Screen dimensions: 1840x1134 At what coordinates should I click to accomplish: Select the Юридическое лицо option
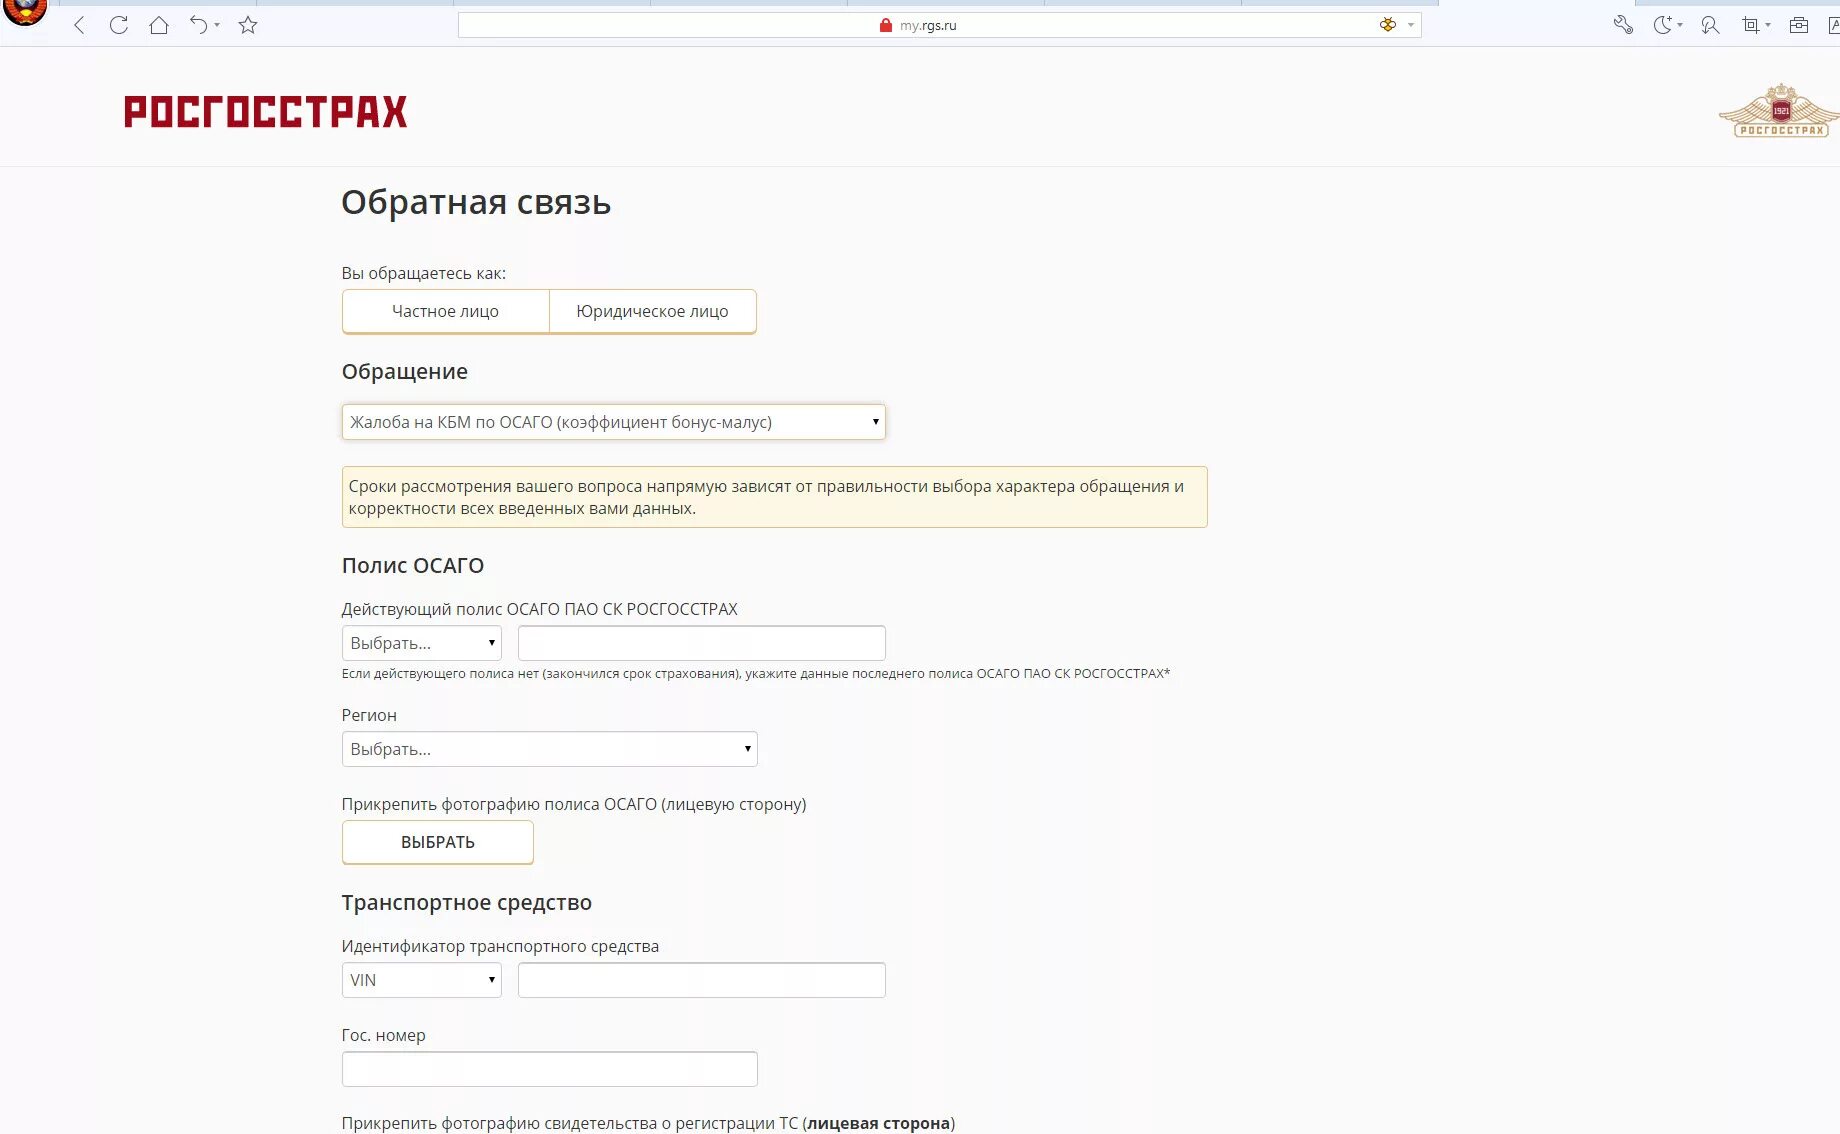(x=652, y=311)
